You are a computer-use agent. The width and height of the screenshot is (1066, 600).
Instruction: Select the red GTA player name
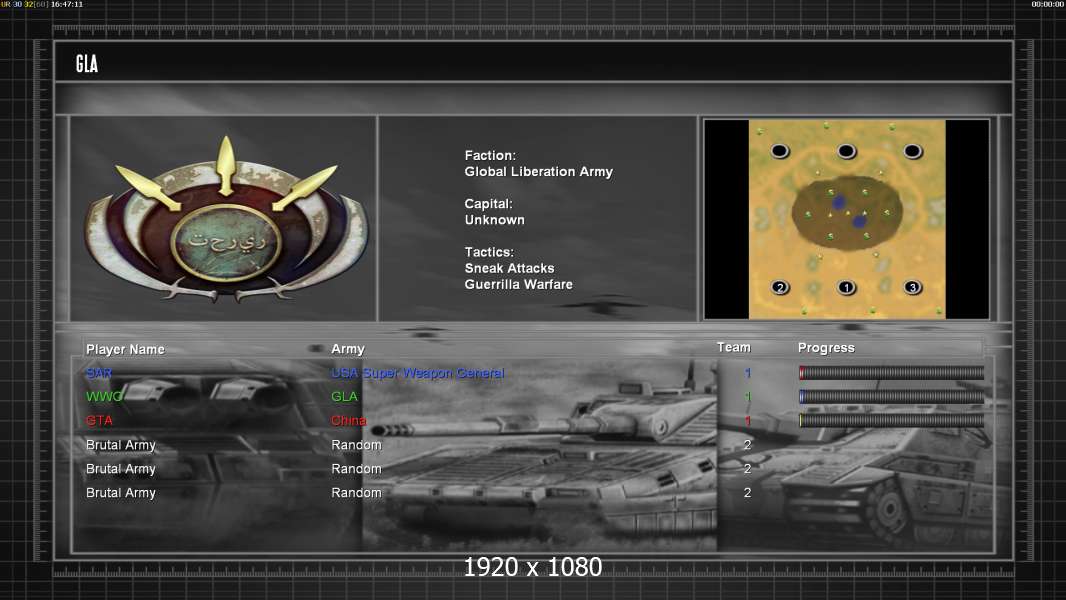point(99,421)
